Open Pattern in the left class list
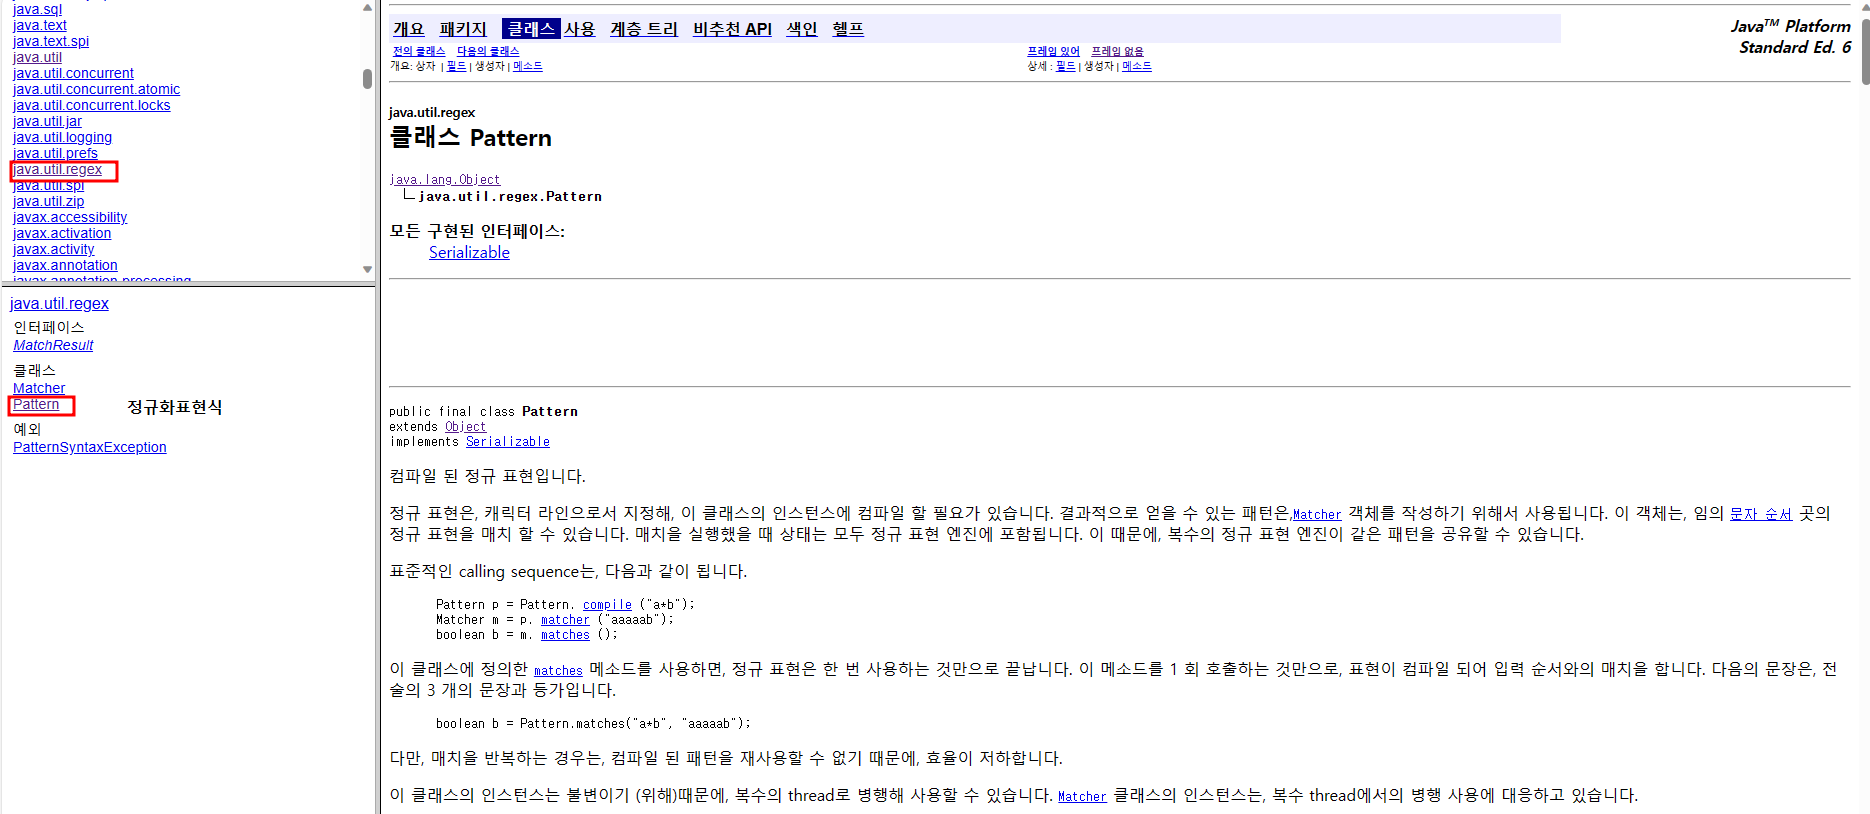 point(36,404)
